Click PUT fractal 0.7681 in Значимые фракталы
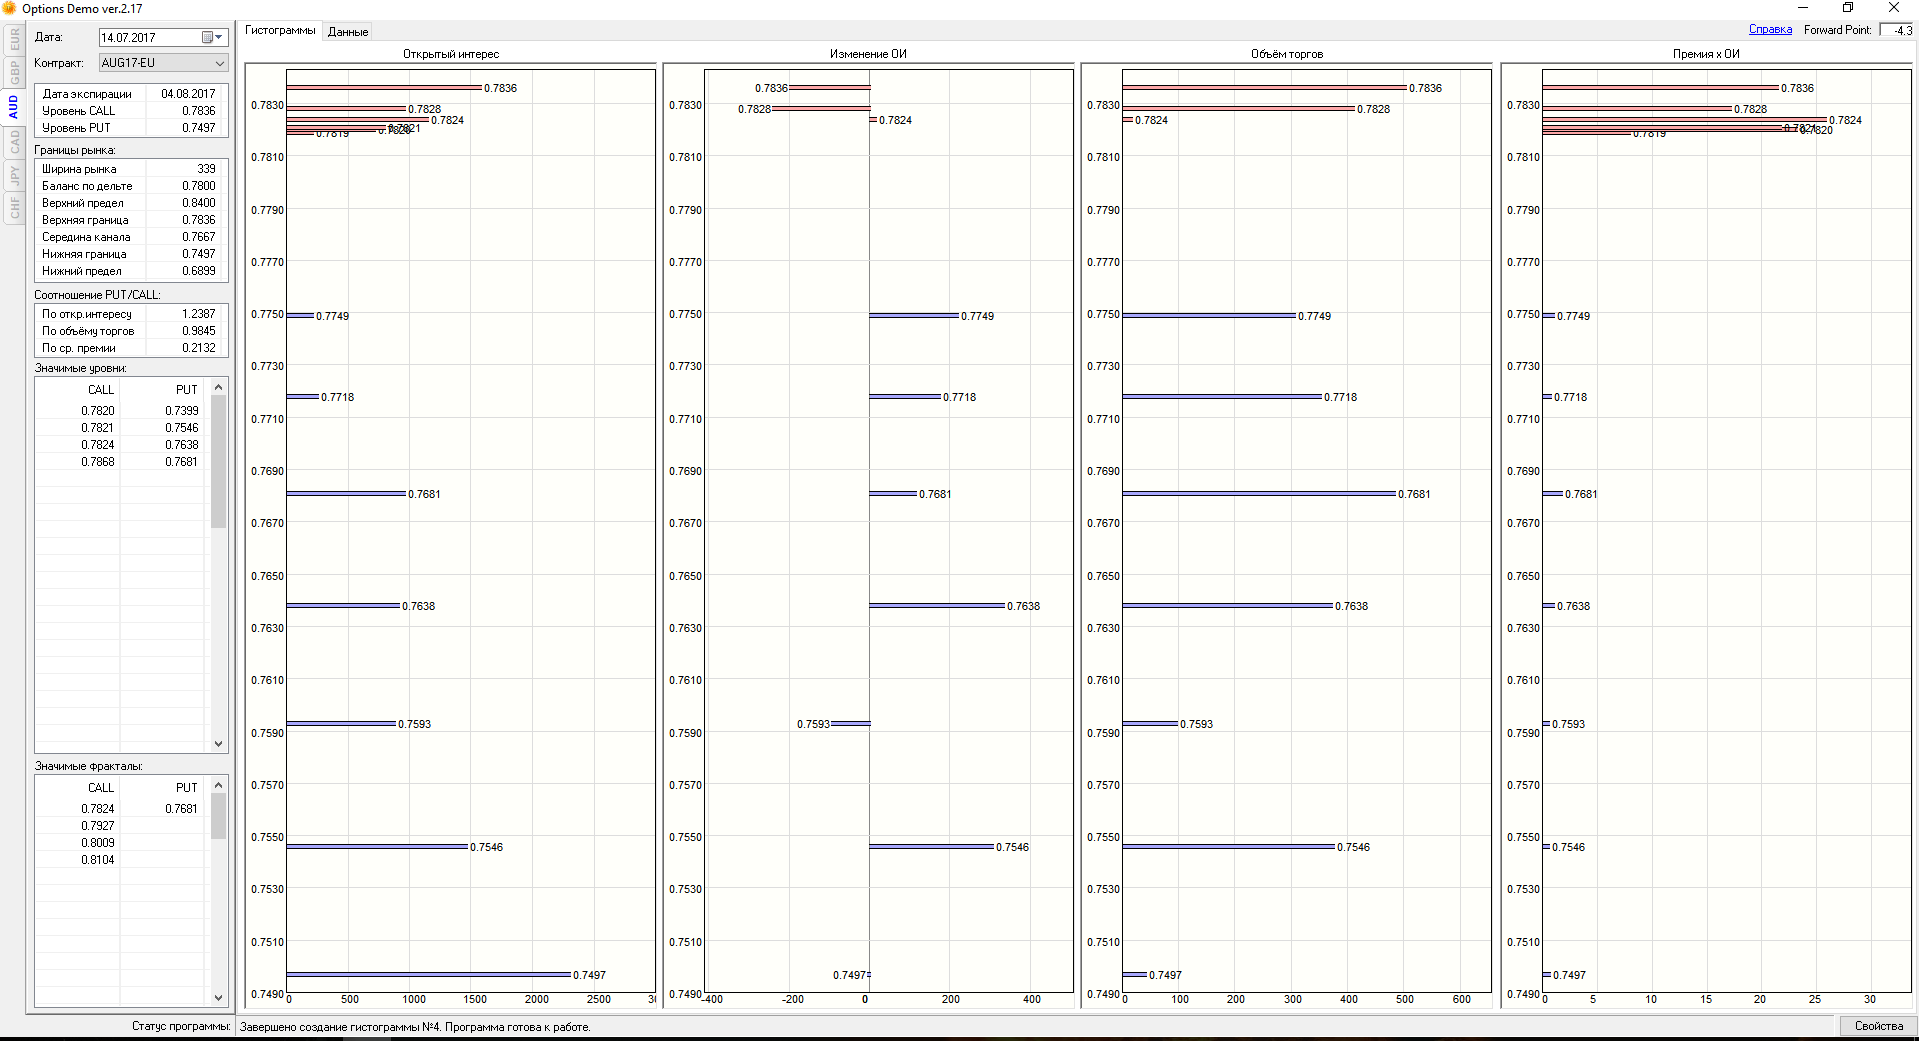Viewport: 1919px width, 1041px height. tap(182, 809)
